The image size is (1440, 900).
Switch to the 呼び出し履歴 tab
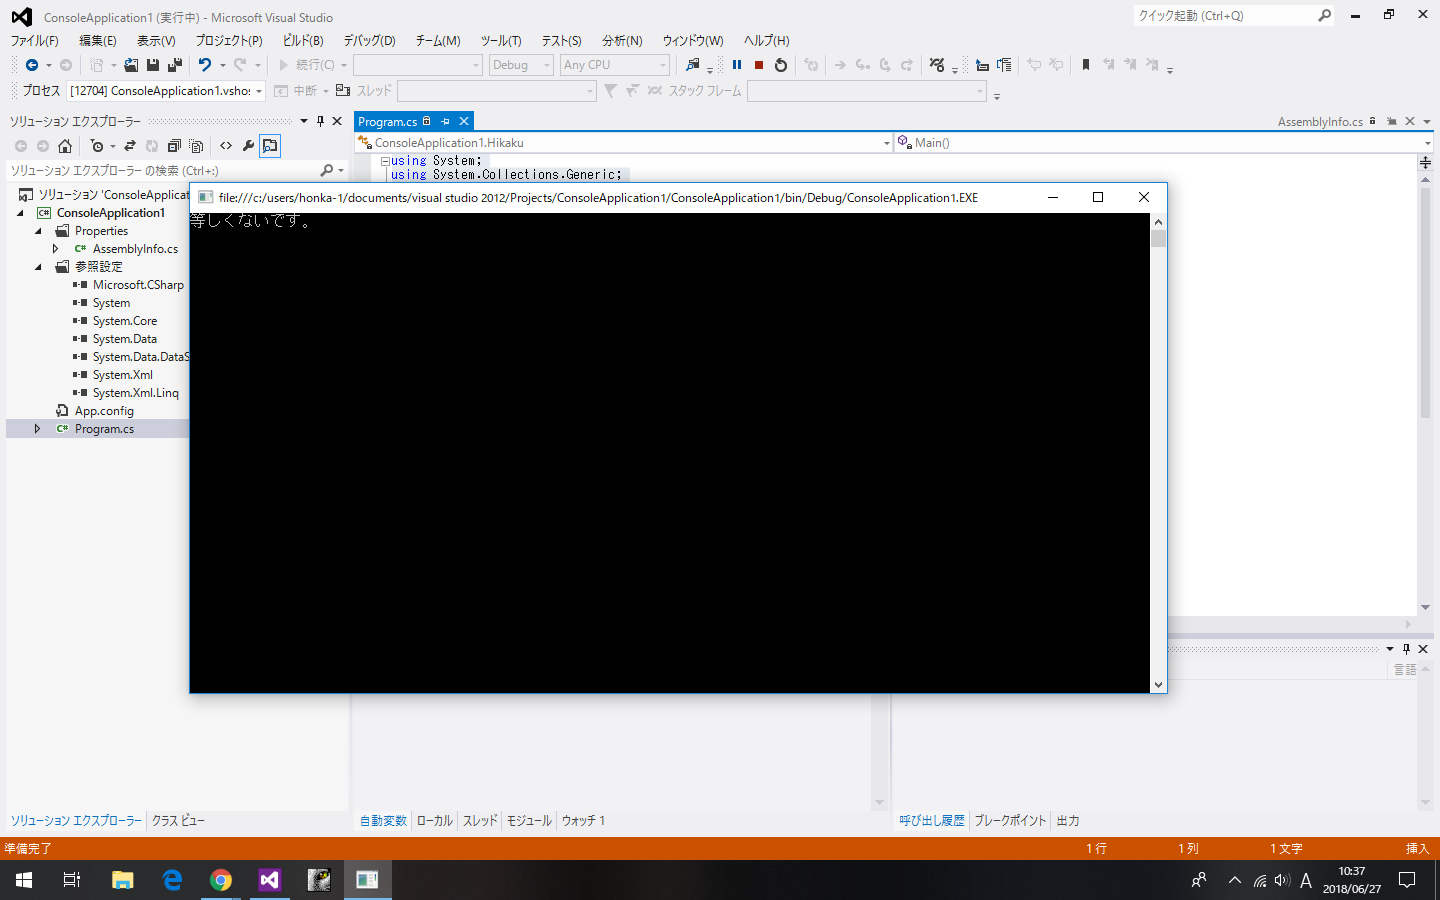931,821
